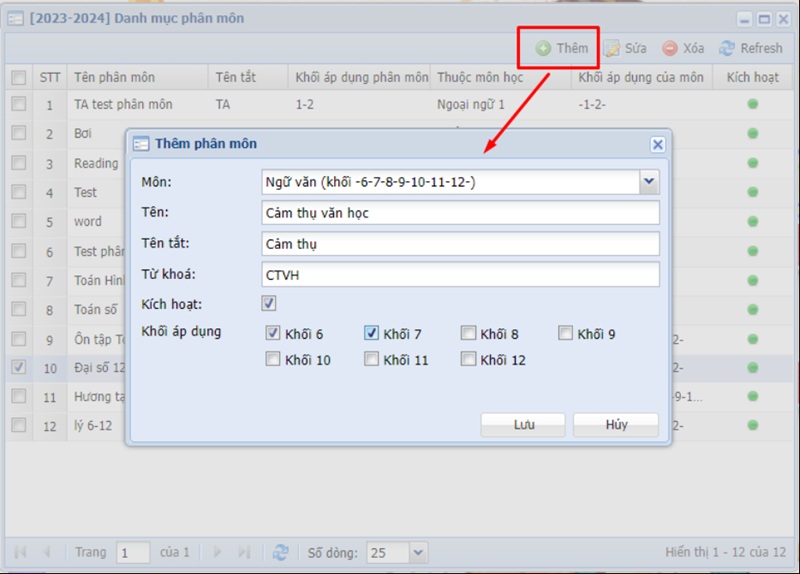The image size is (800, 574).
Task: Click the pagination refresh icon
Action: 280,552
